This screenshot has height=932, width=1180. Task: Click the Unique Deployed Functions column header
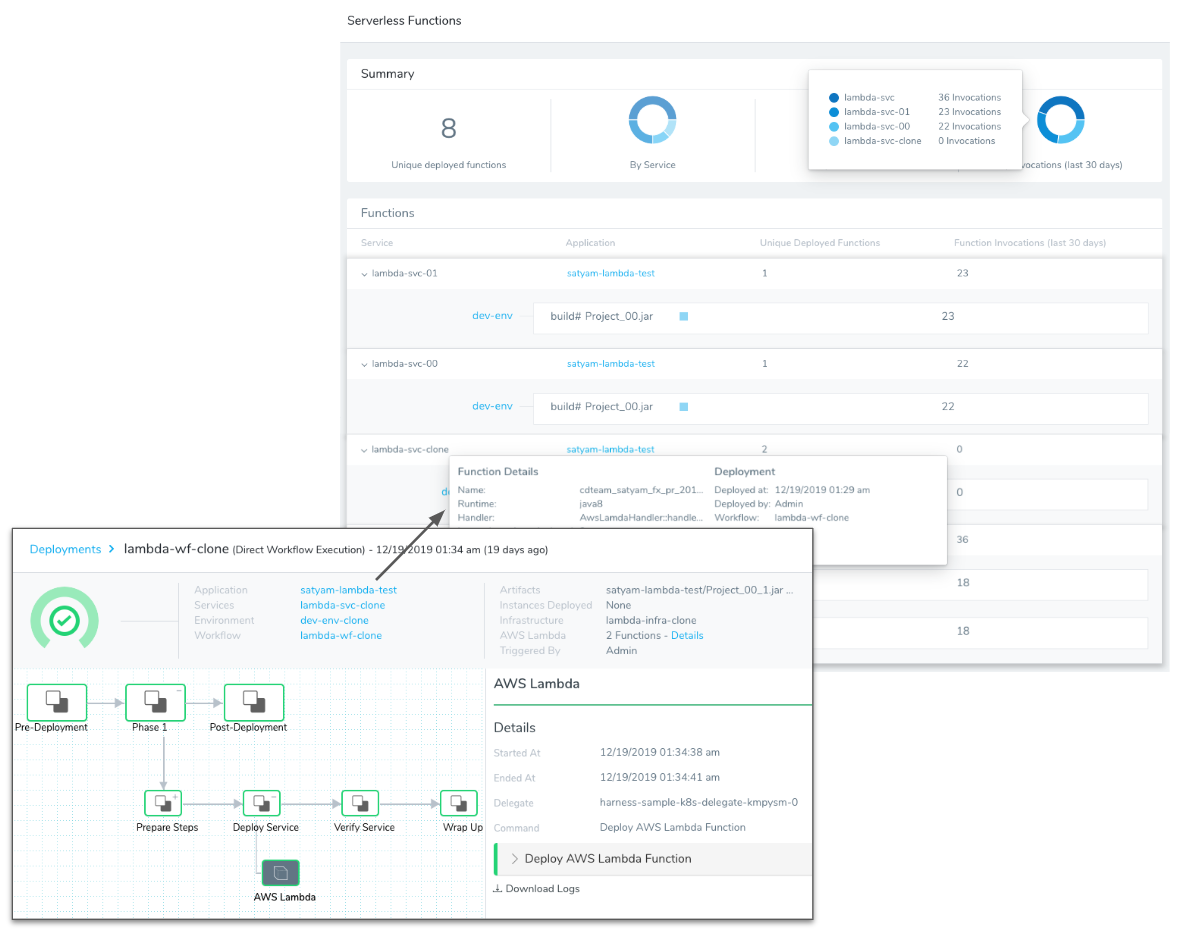(820, 242)
